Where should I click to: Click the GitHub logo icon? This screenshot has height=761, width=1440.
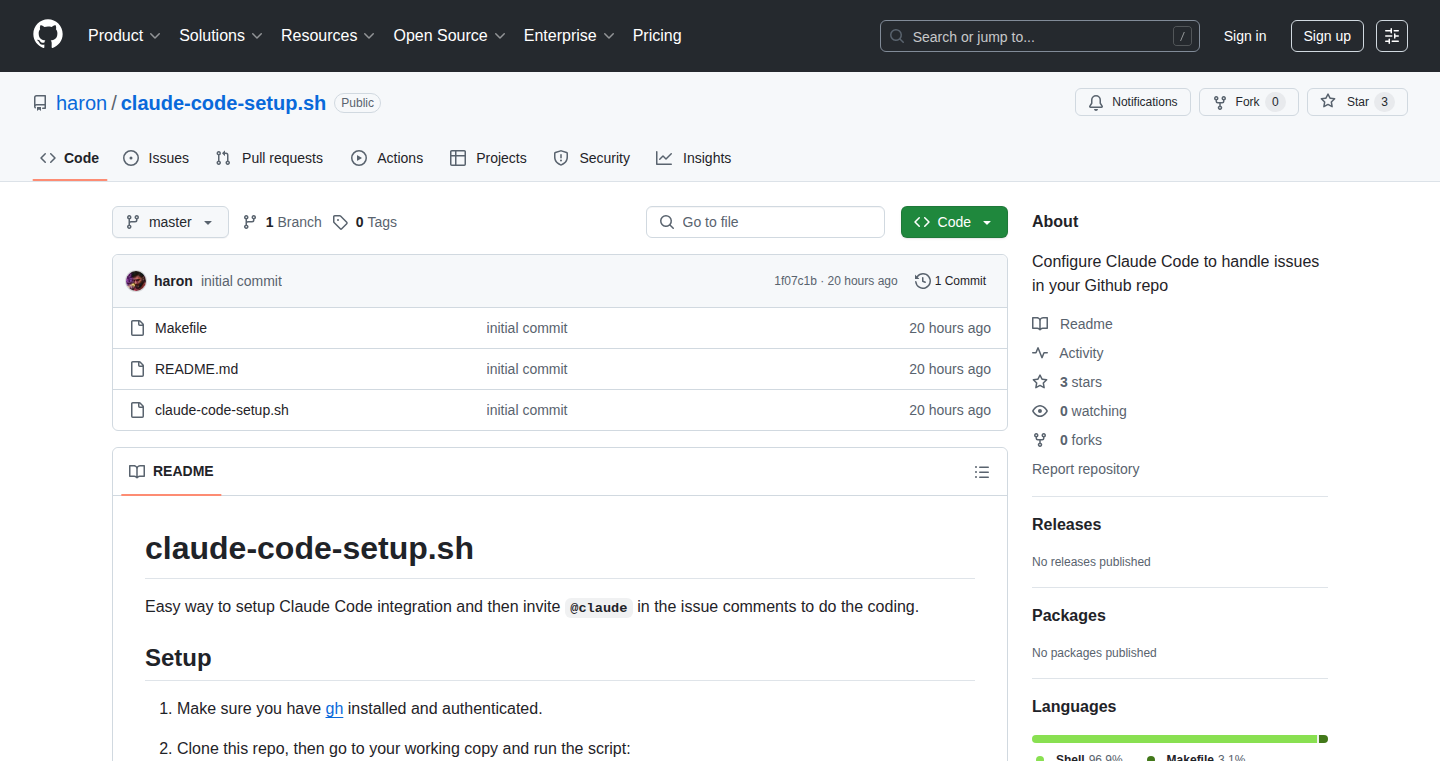pos(48,36)
